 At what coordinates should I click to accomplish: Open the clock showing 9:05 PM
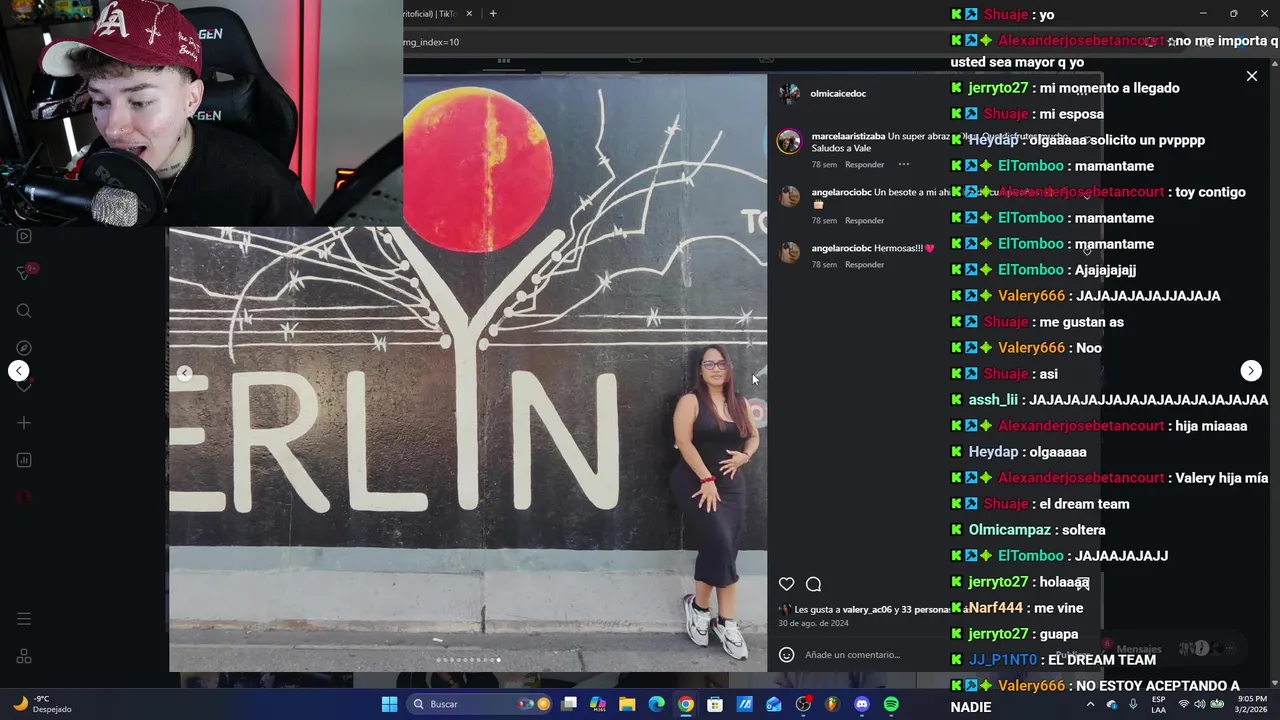[1252, 704]
